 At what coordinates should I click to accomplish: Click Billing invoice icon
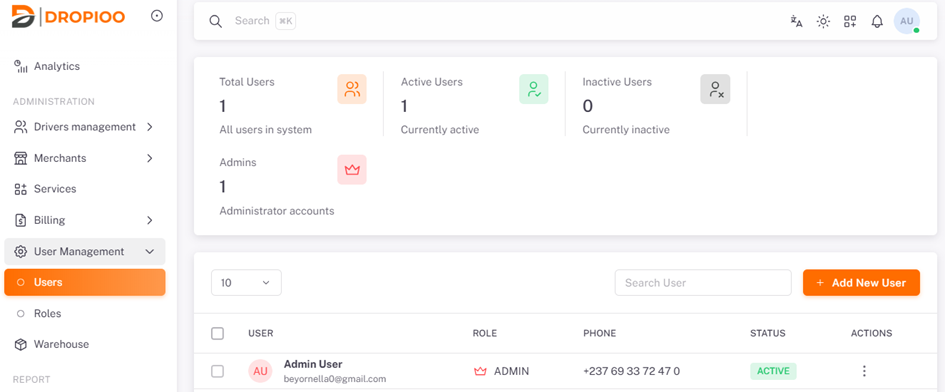click(21, 220)
